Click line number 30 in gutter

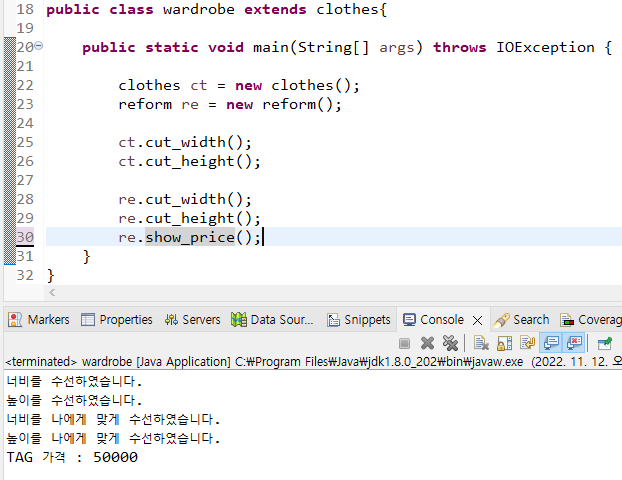pyautogui.click(x=25, y=237)
